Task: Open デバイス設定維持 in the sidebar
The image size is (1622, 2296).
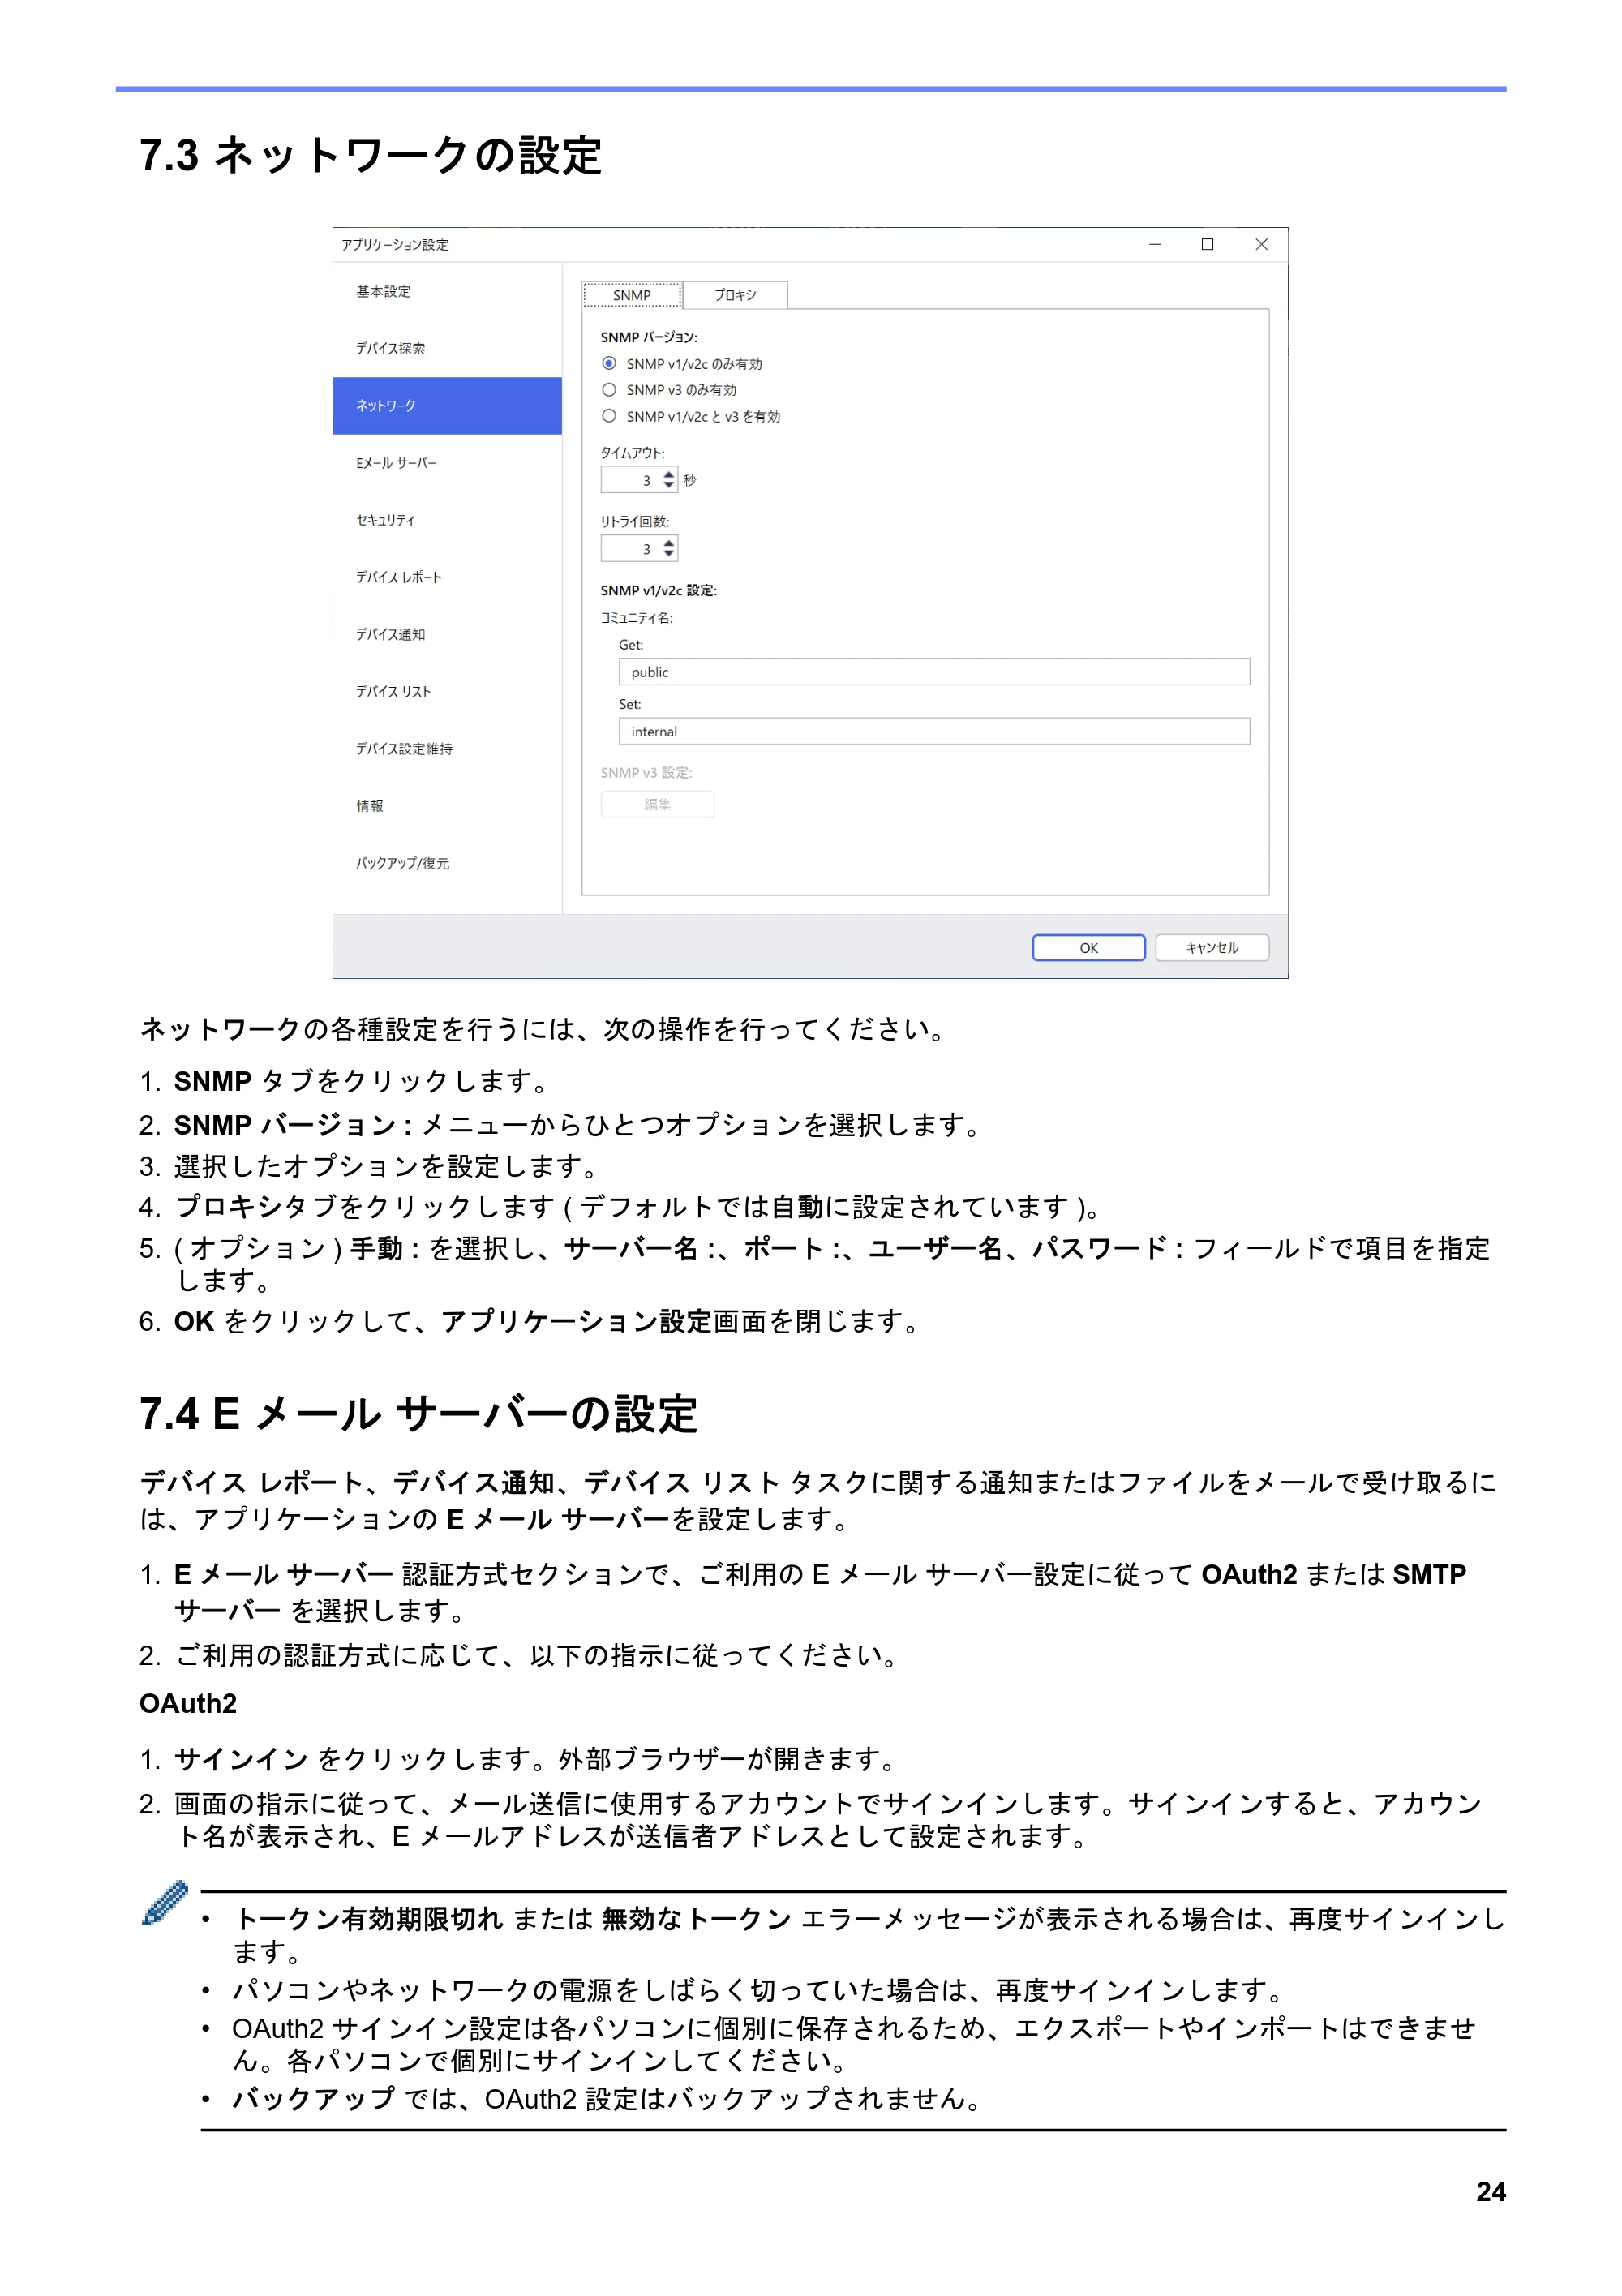Action: (447, 748)
